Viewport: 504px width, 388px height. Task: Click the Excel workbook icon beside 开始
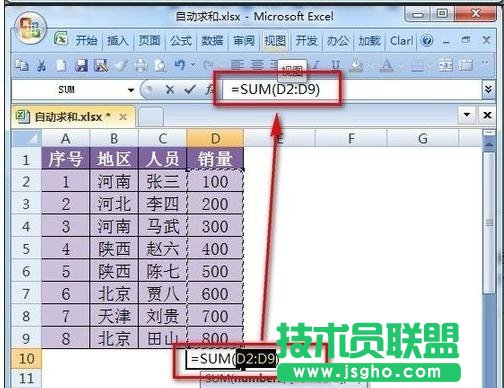point(61,39)
